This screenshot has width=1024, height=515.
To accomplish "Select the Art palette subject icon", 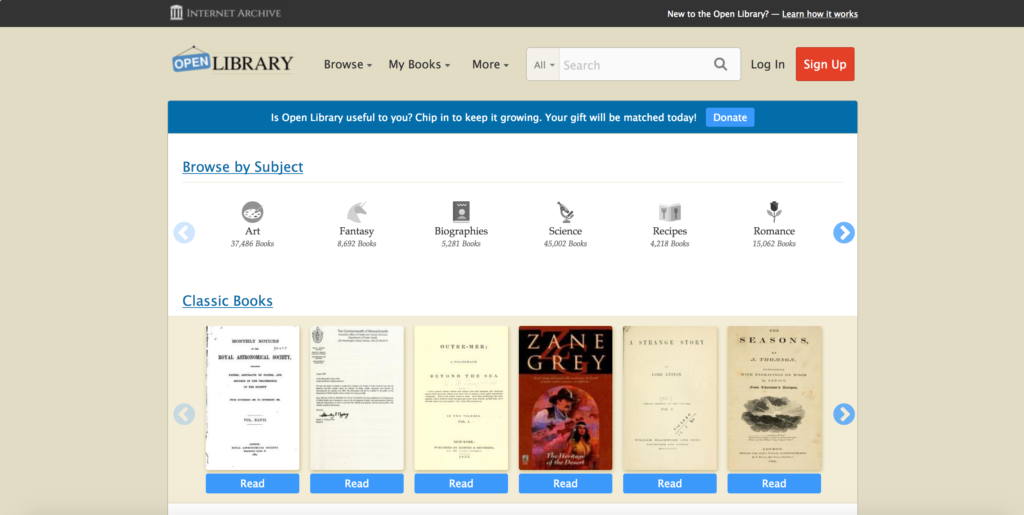I will [252, 212].
